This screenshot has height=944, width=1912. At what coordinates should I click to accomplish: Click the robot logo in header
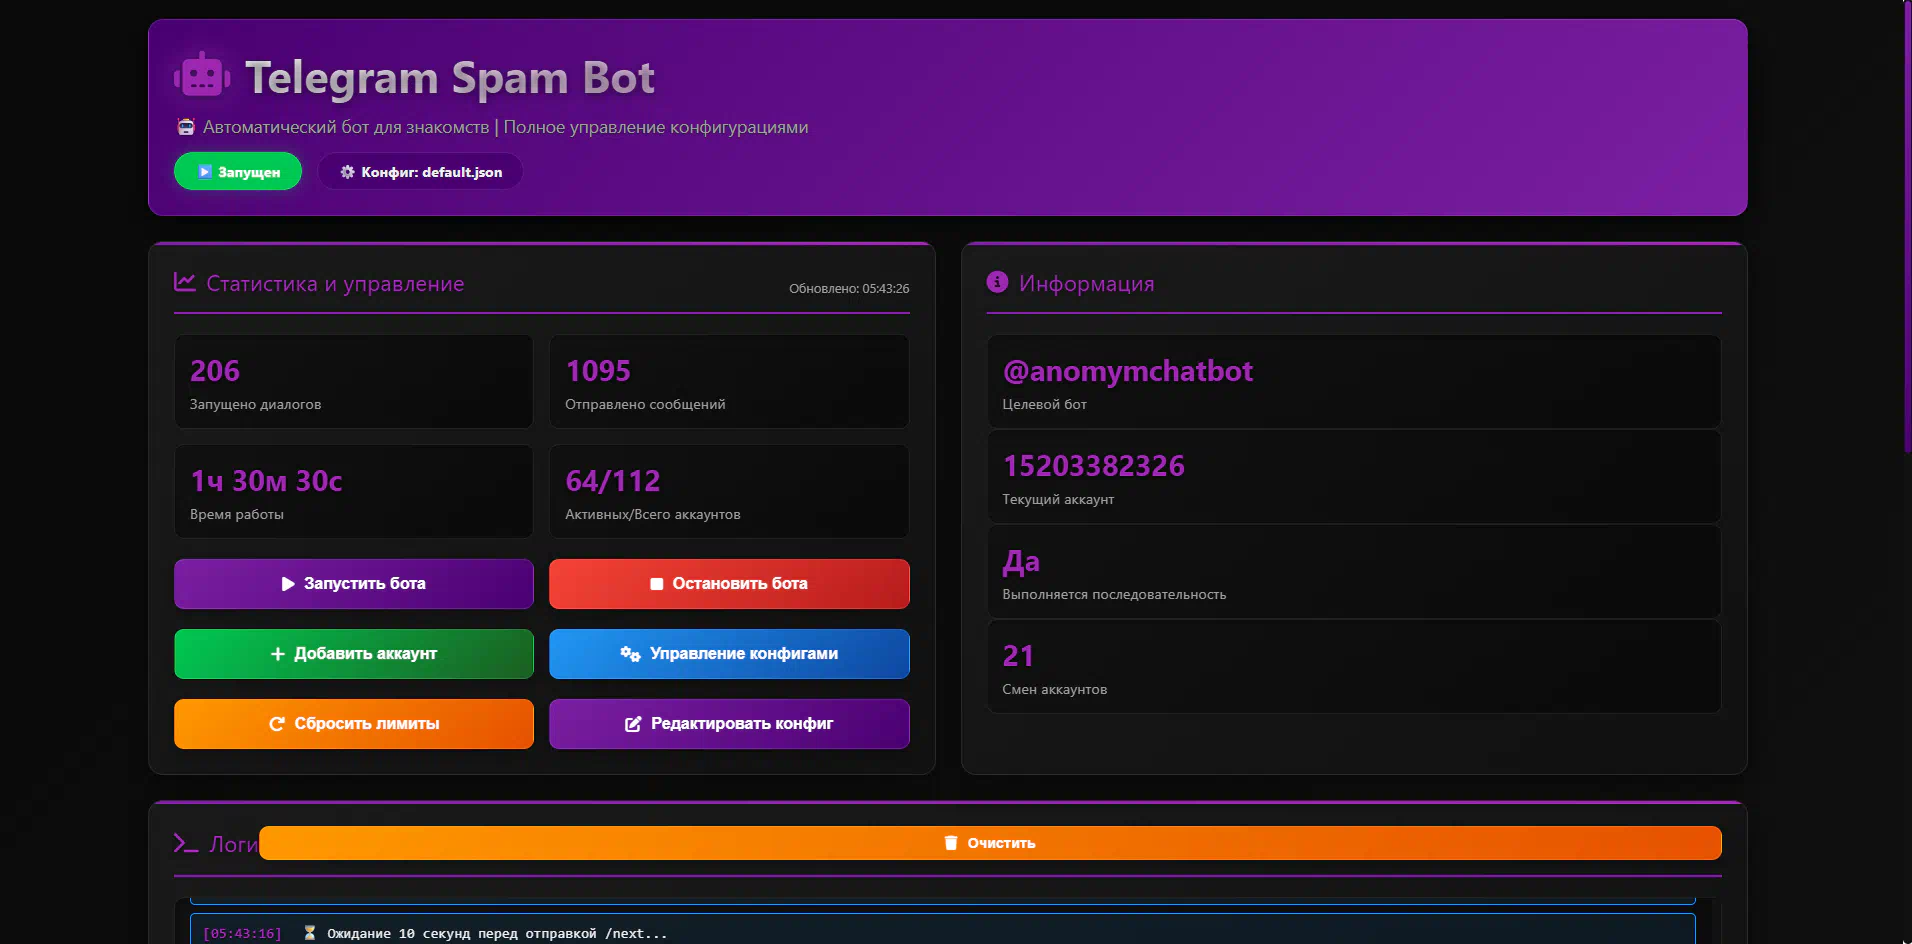coord(202,76)
